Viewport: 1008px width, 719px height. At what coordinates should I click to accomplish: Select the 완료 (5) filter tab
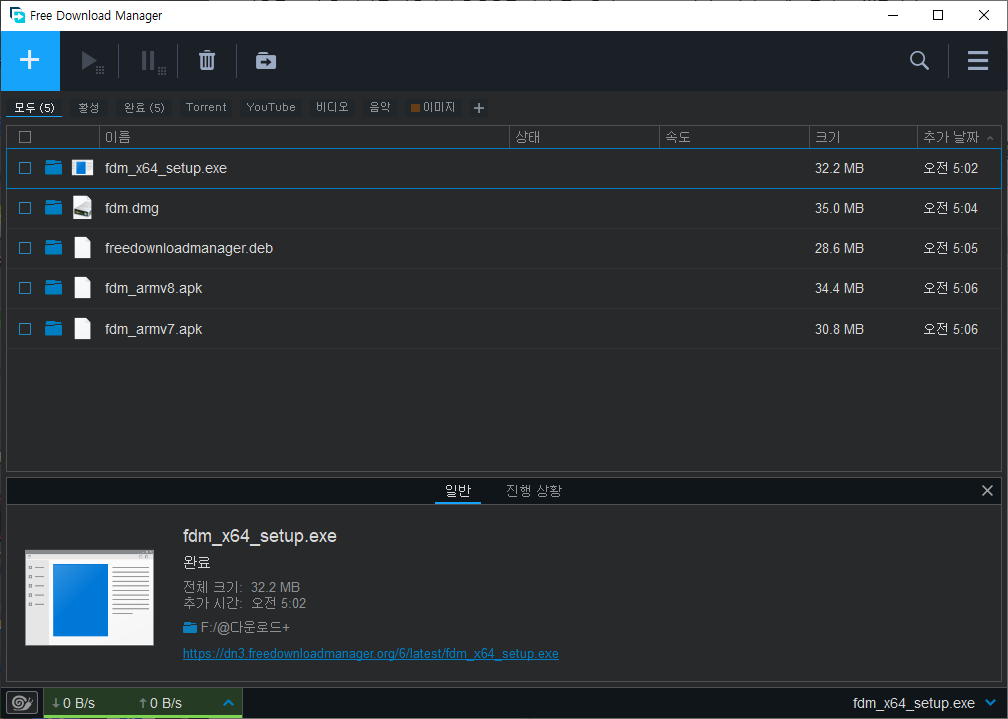coord(144,107)
